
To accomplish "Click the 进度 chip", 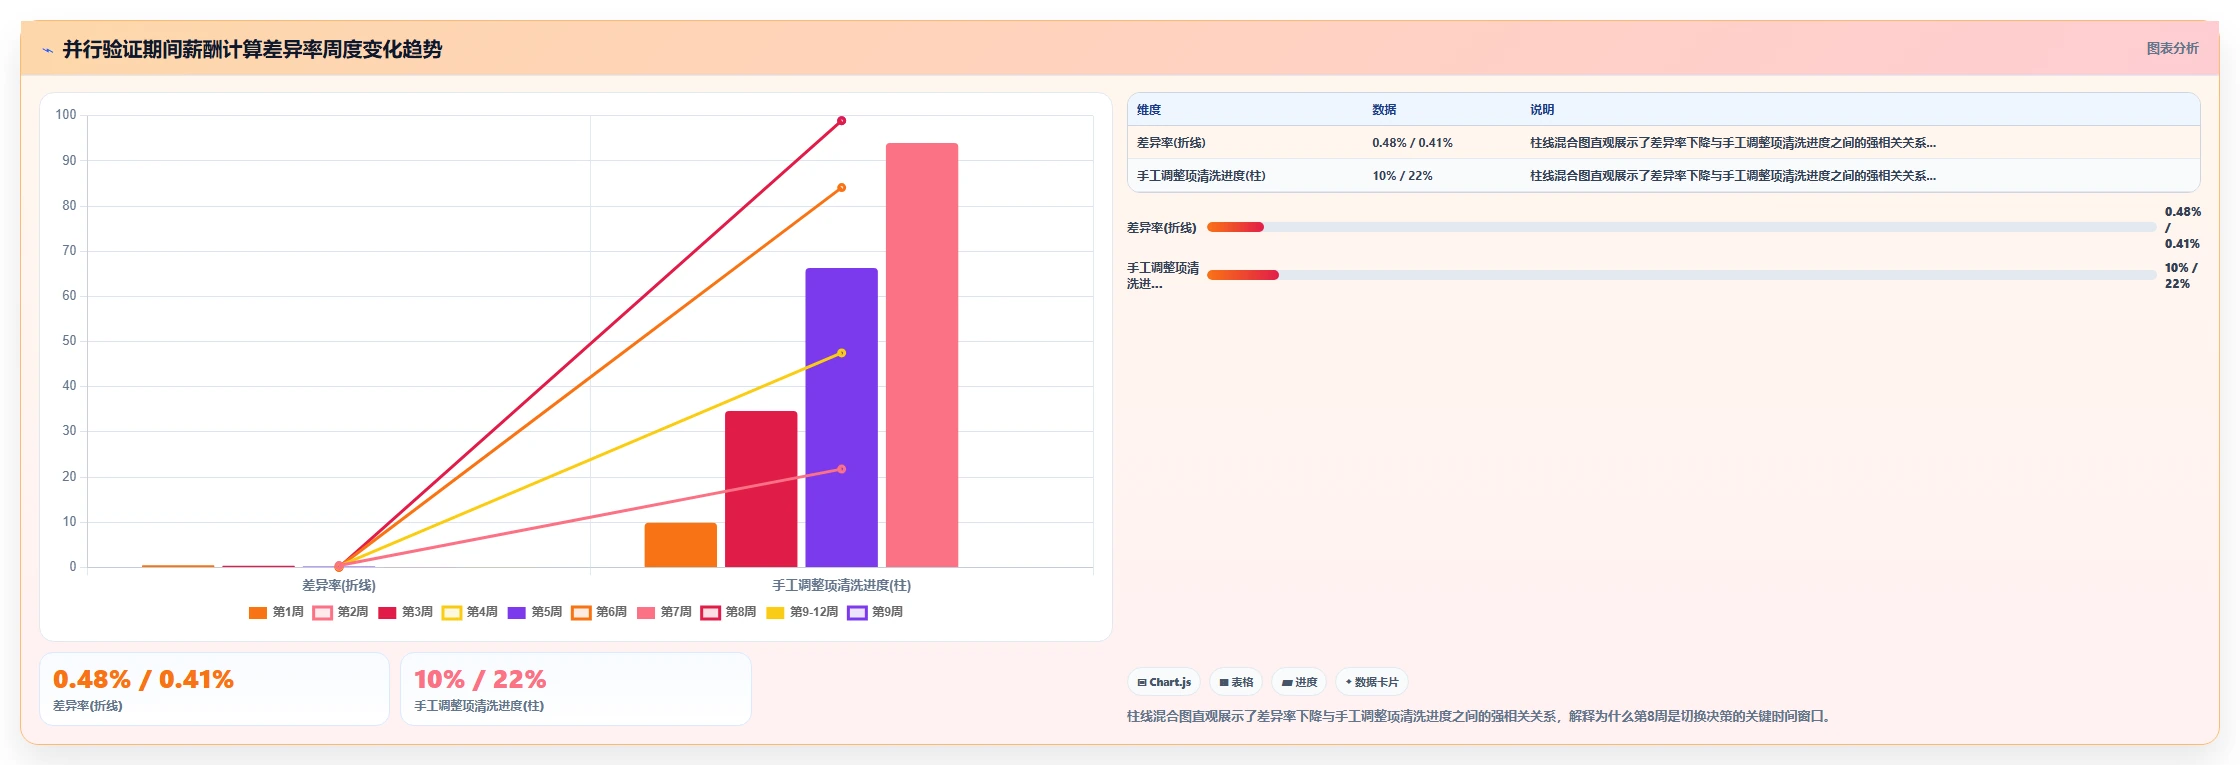I will (x=1299, y=682).
